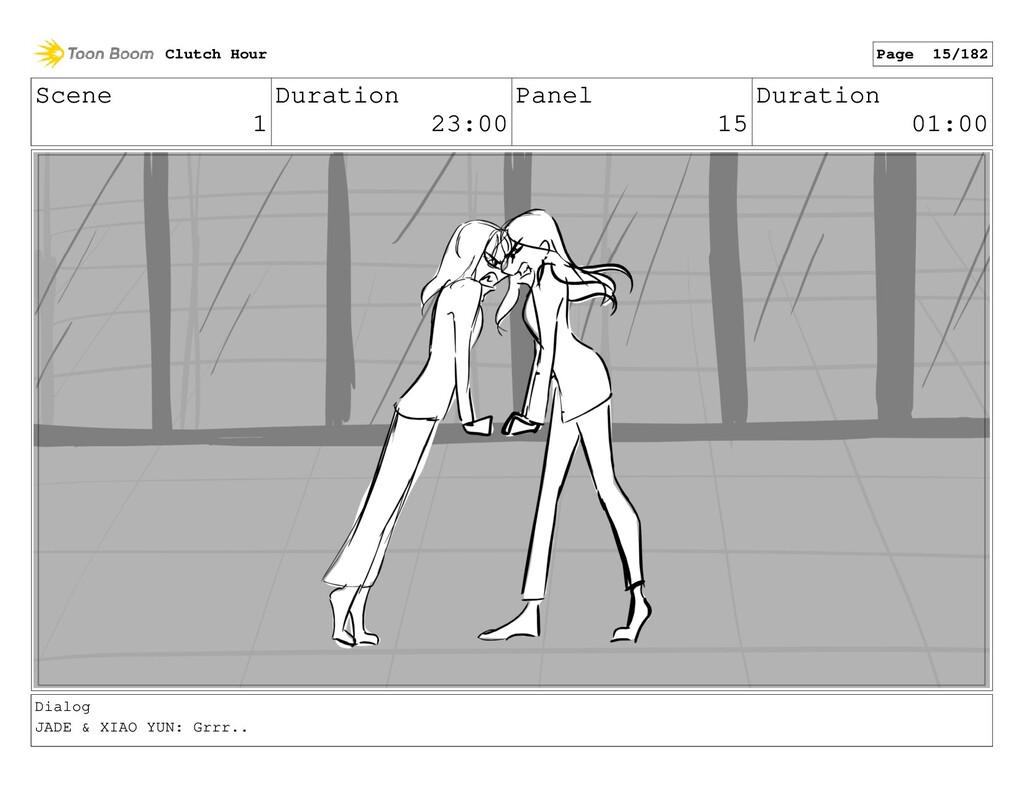Click the Panel number 15 value
Image resolution: width=1024 pixels, height=793 pixels.
732,123
